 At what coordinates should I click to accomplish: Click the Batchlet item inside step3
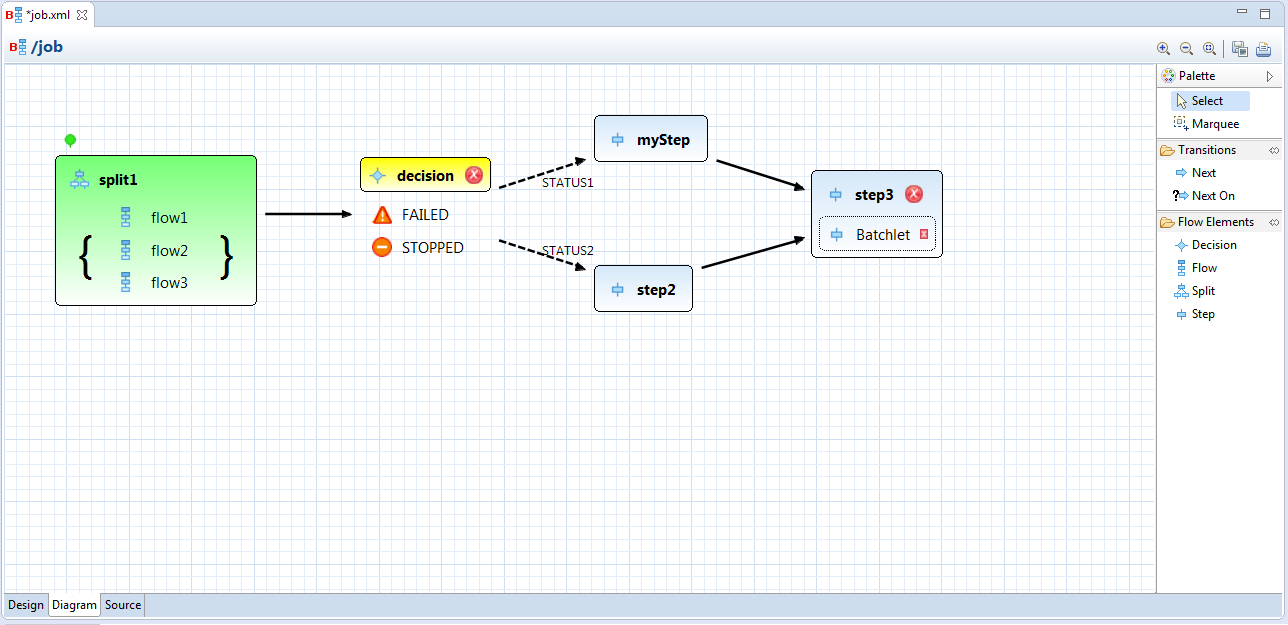(x=882, y=235)
